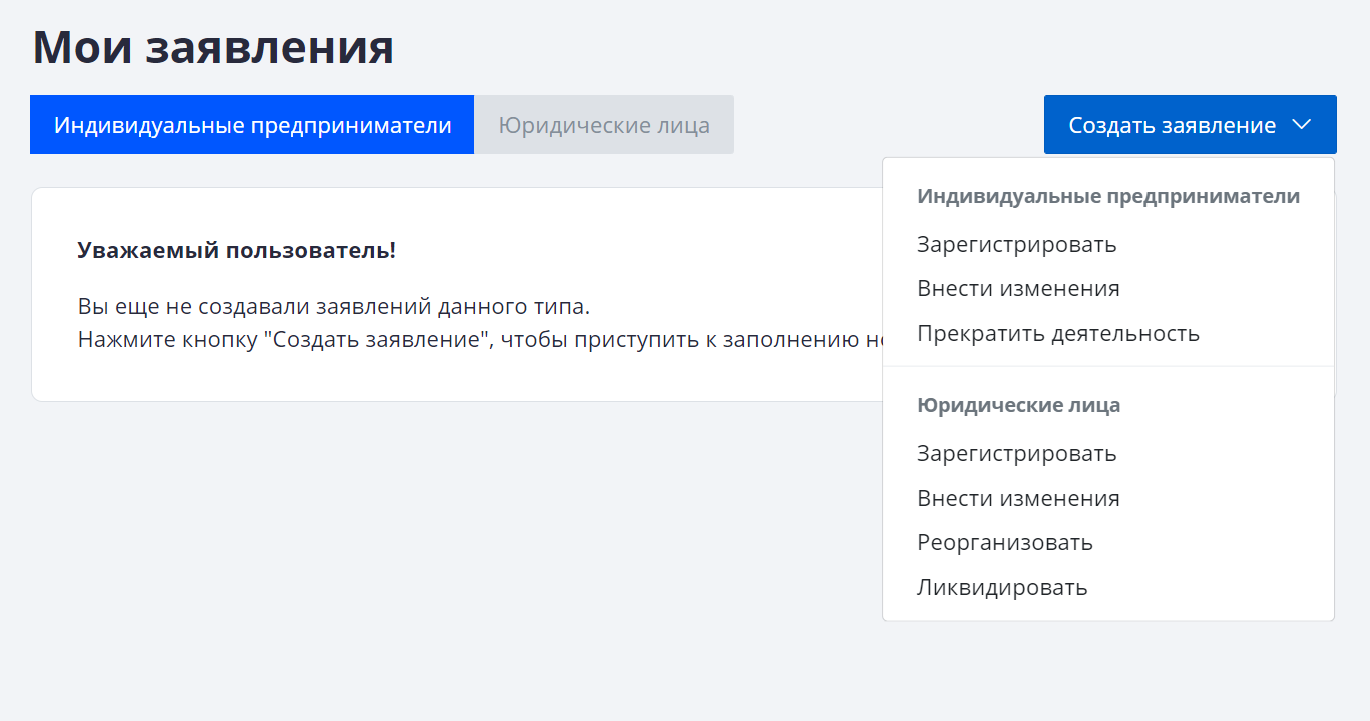The image size is (1370, 721).
Task: Click the Уважаемый пользователь! heading text
Action: (x=237, y=250)
